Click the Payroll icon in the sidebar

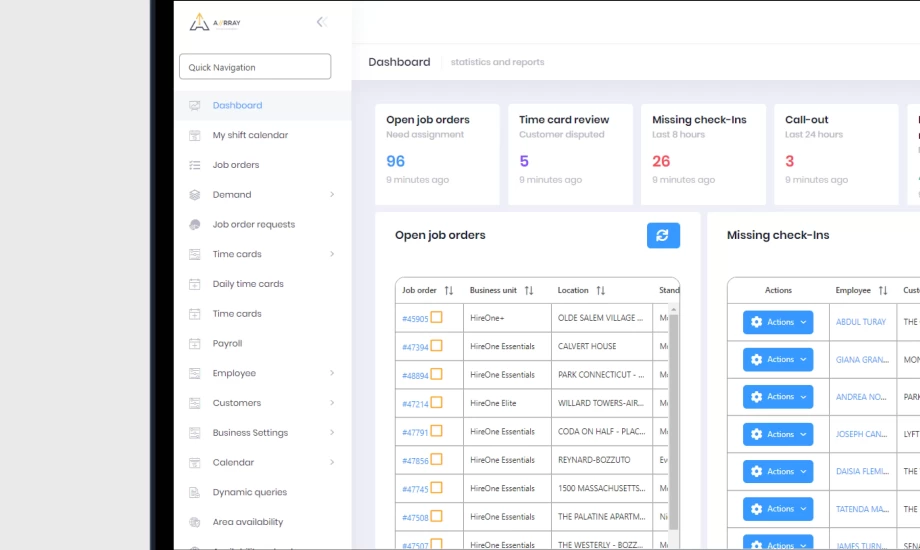pyautogui.click(x=195, y=343)
